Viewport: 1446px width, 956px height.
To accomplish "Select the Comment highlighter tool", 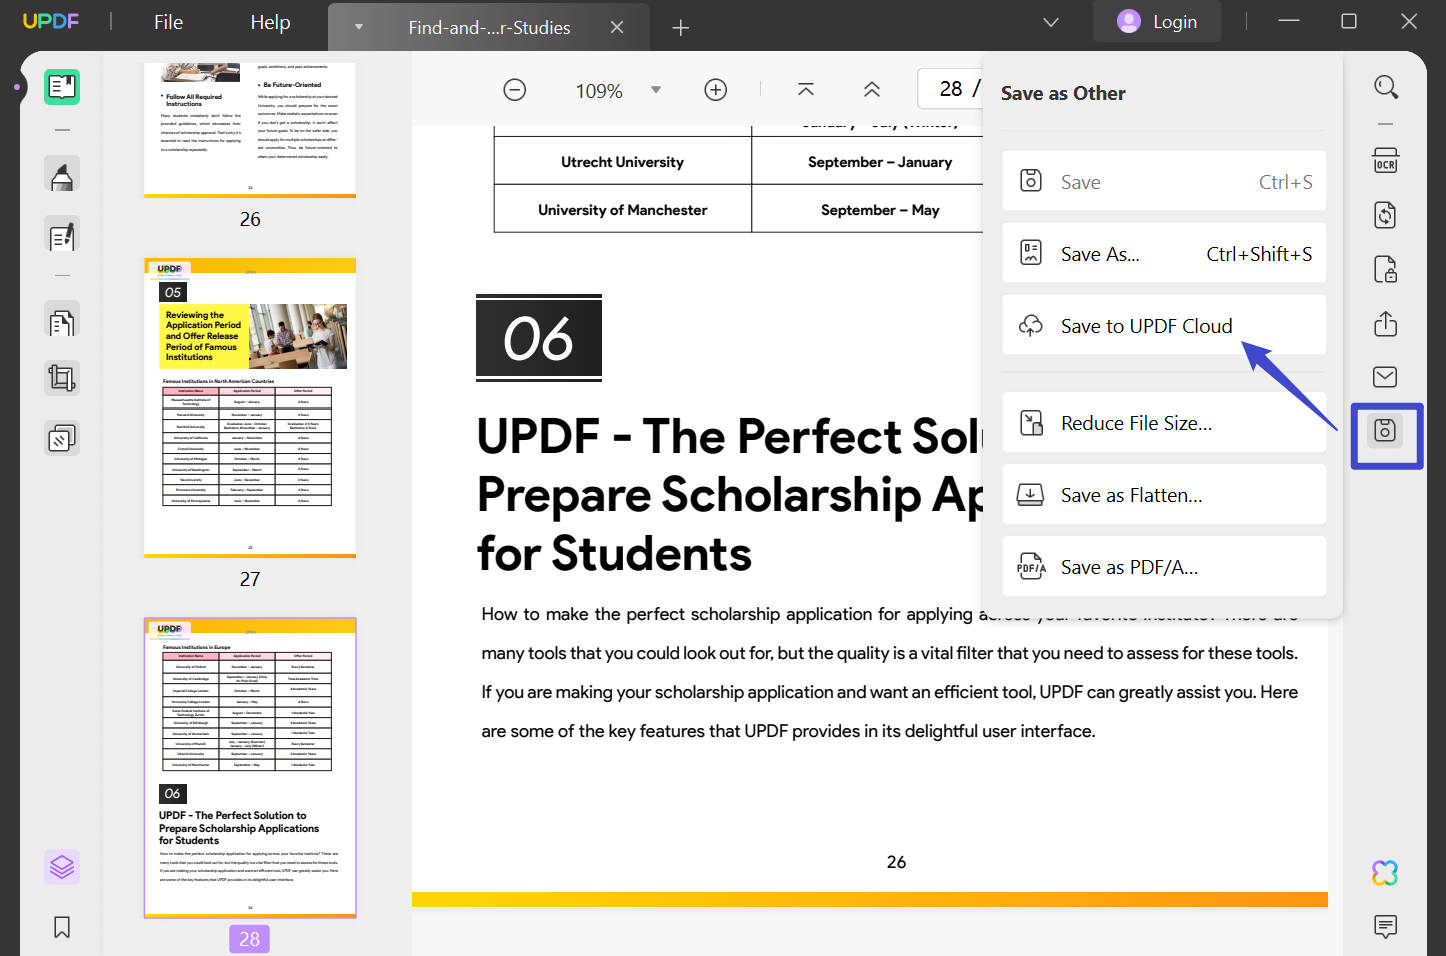I will coord(62,174).
